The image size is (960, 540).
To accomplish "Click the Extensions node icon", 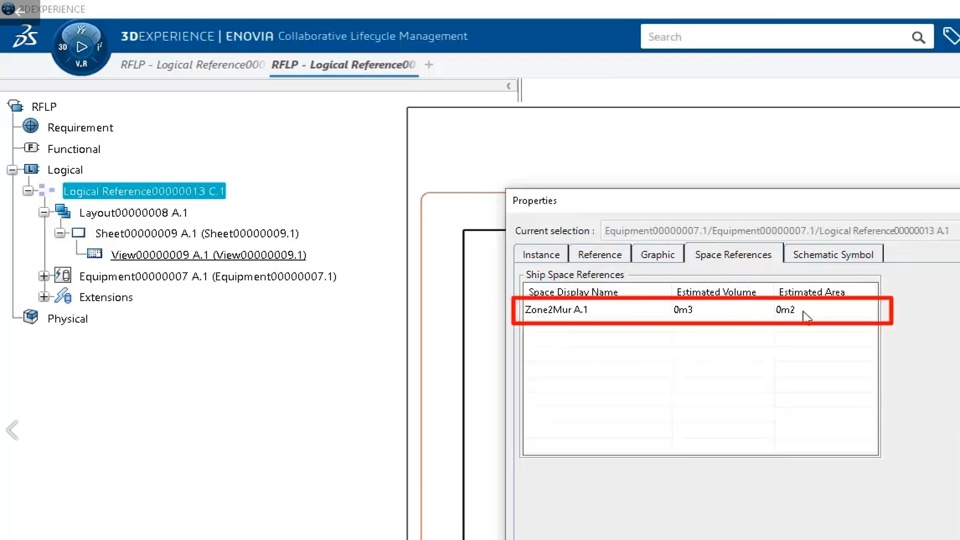I will pos(62,296).
